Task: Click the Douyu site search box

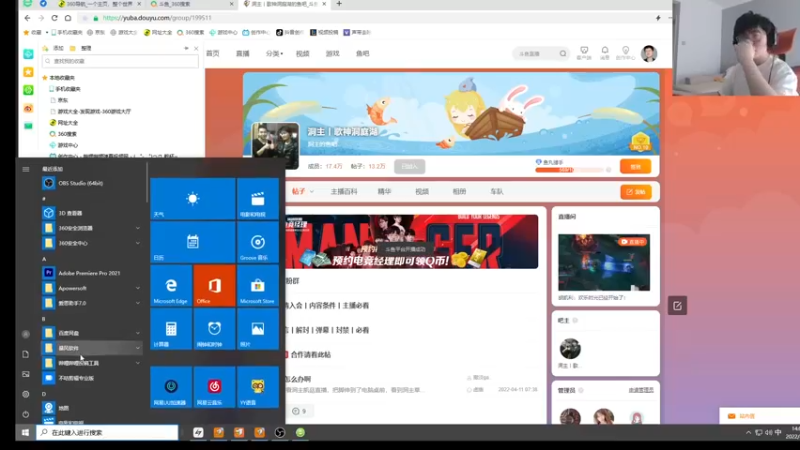Action: point(541,54)
